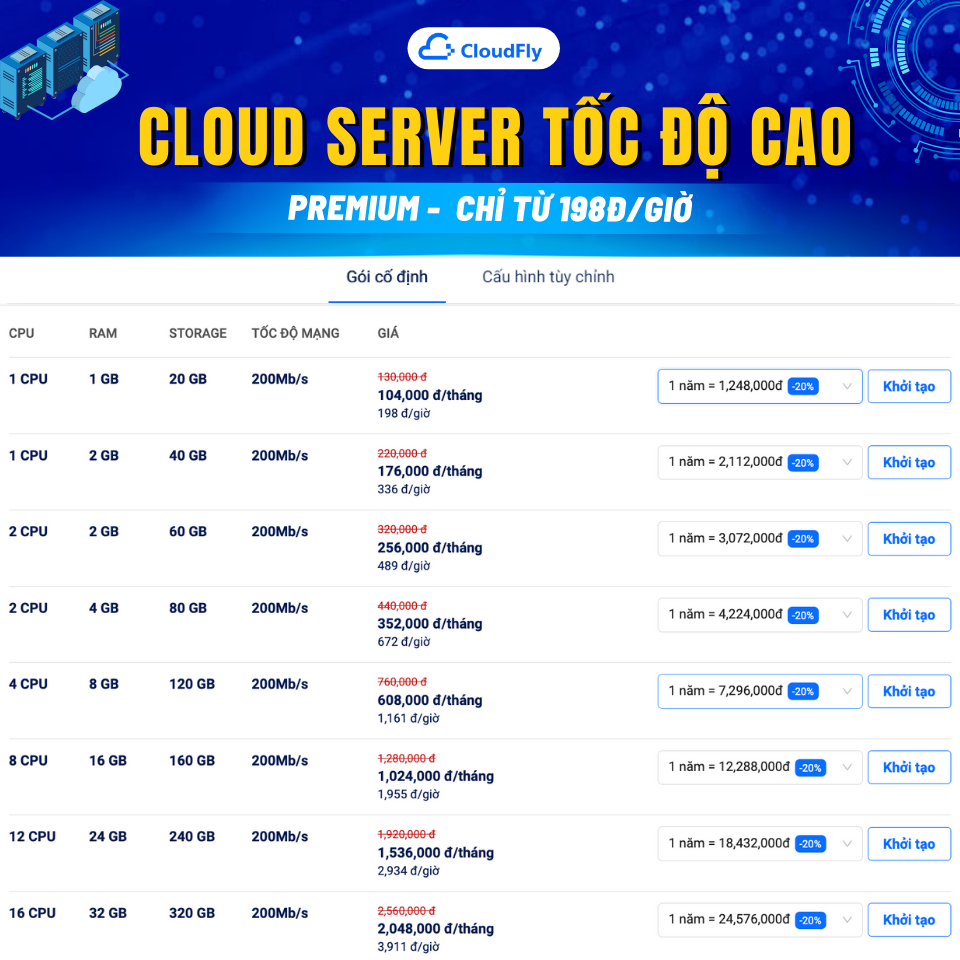Open billing dropdown showing 1 năm = 18,432,000đ

pyautogui.click(x=760, y=844)
